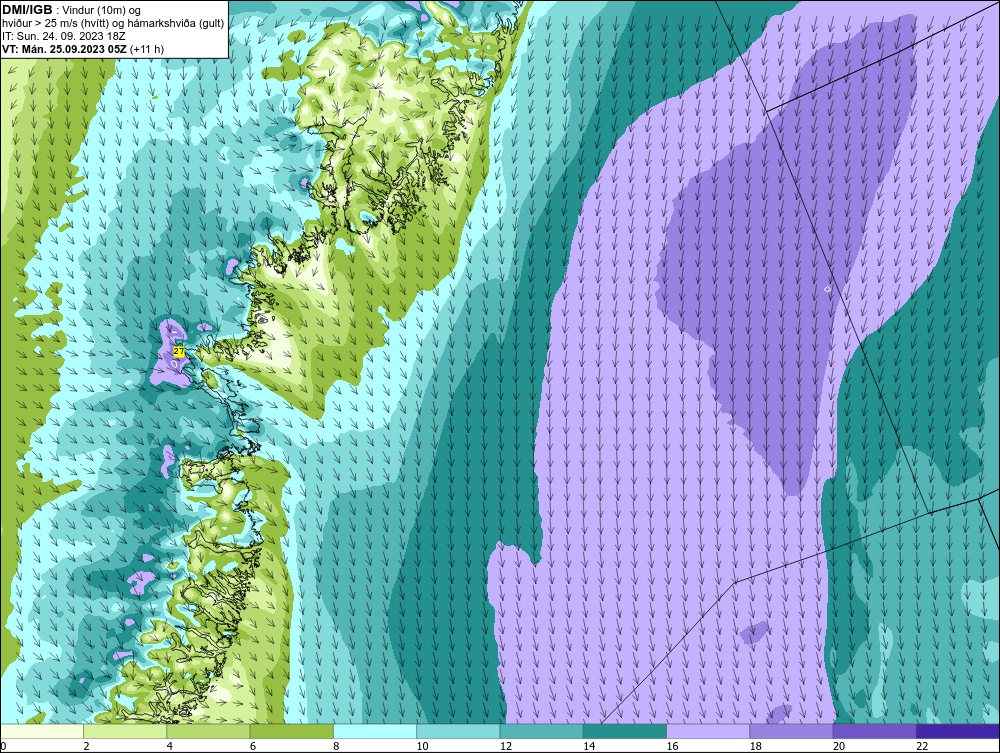Select the 18–20 m/s purple legend swatch
The image size is (1000, 753).
point(791,731)
